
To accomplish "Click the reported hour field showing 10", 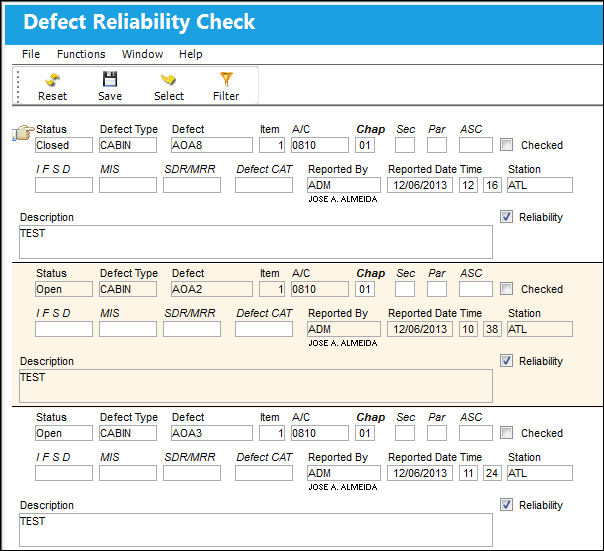I will [468, 329].
